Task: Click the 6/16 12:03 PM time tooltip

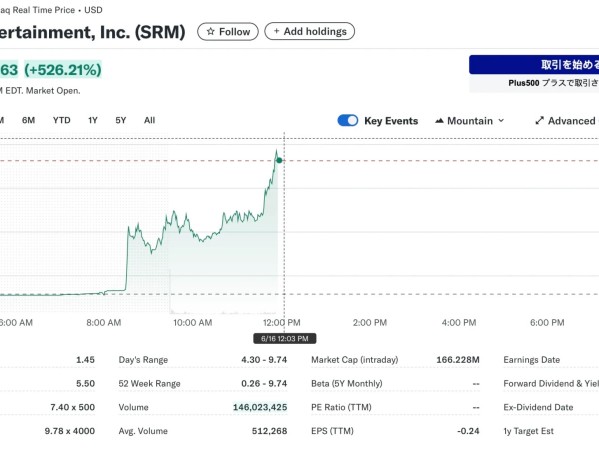Action: pos(285,338)
